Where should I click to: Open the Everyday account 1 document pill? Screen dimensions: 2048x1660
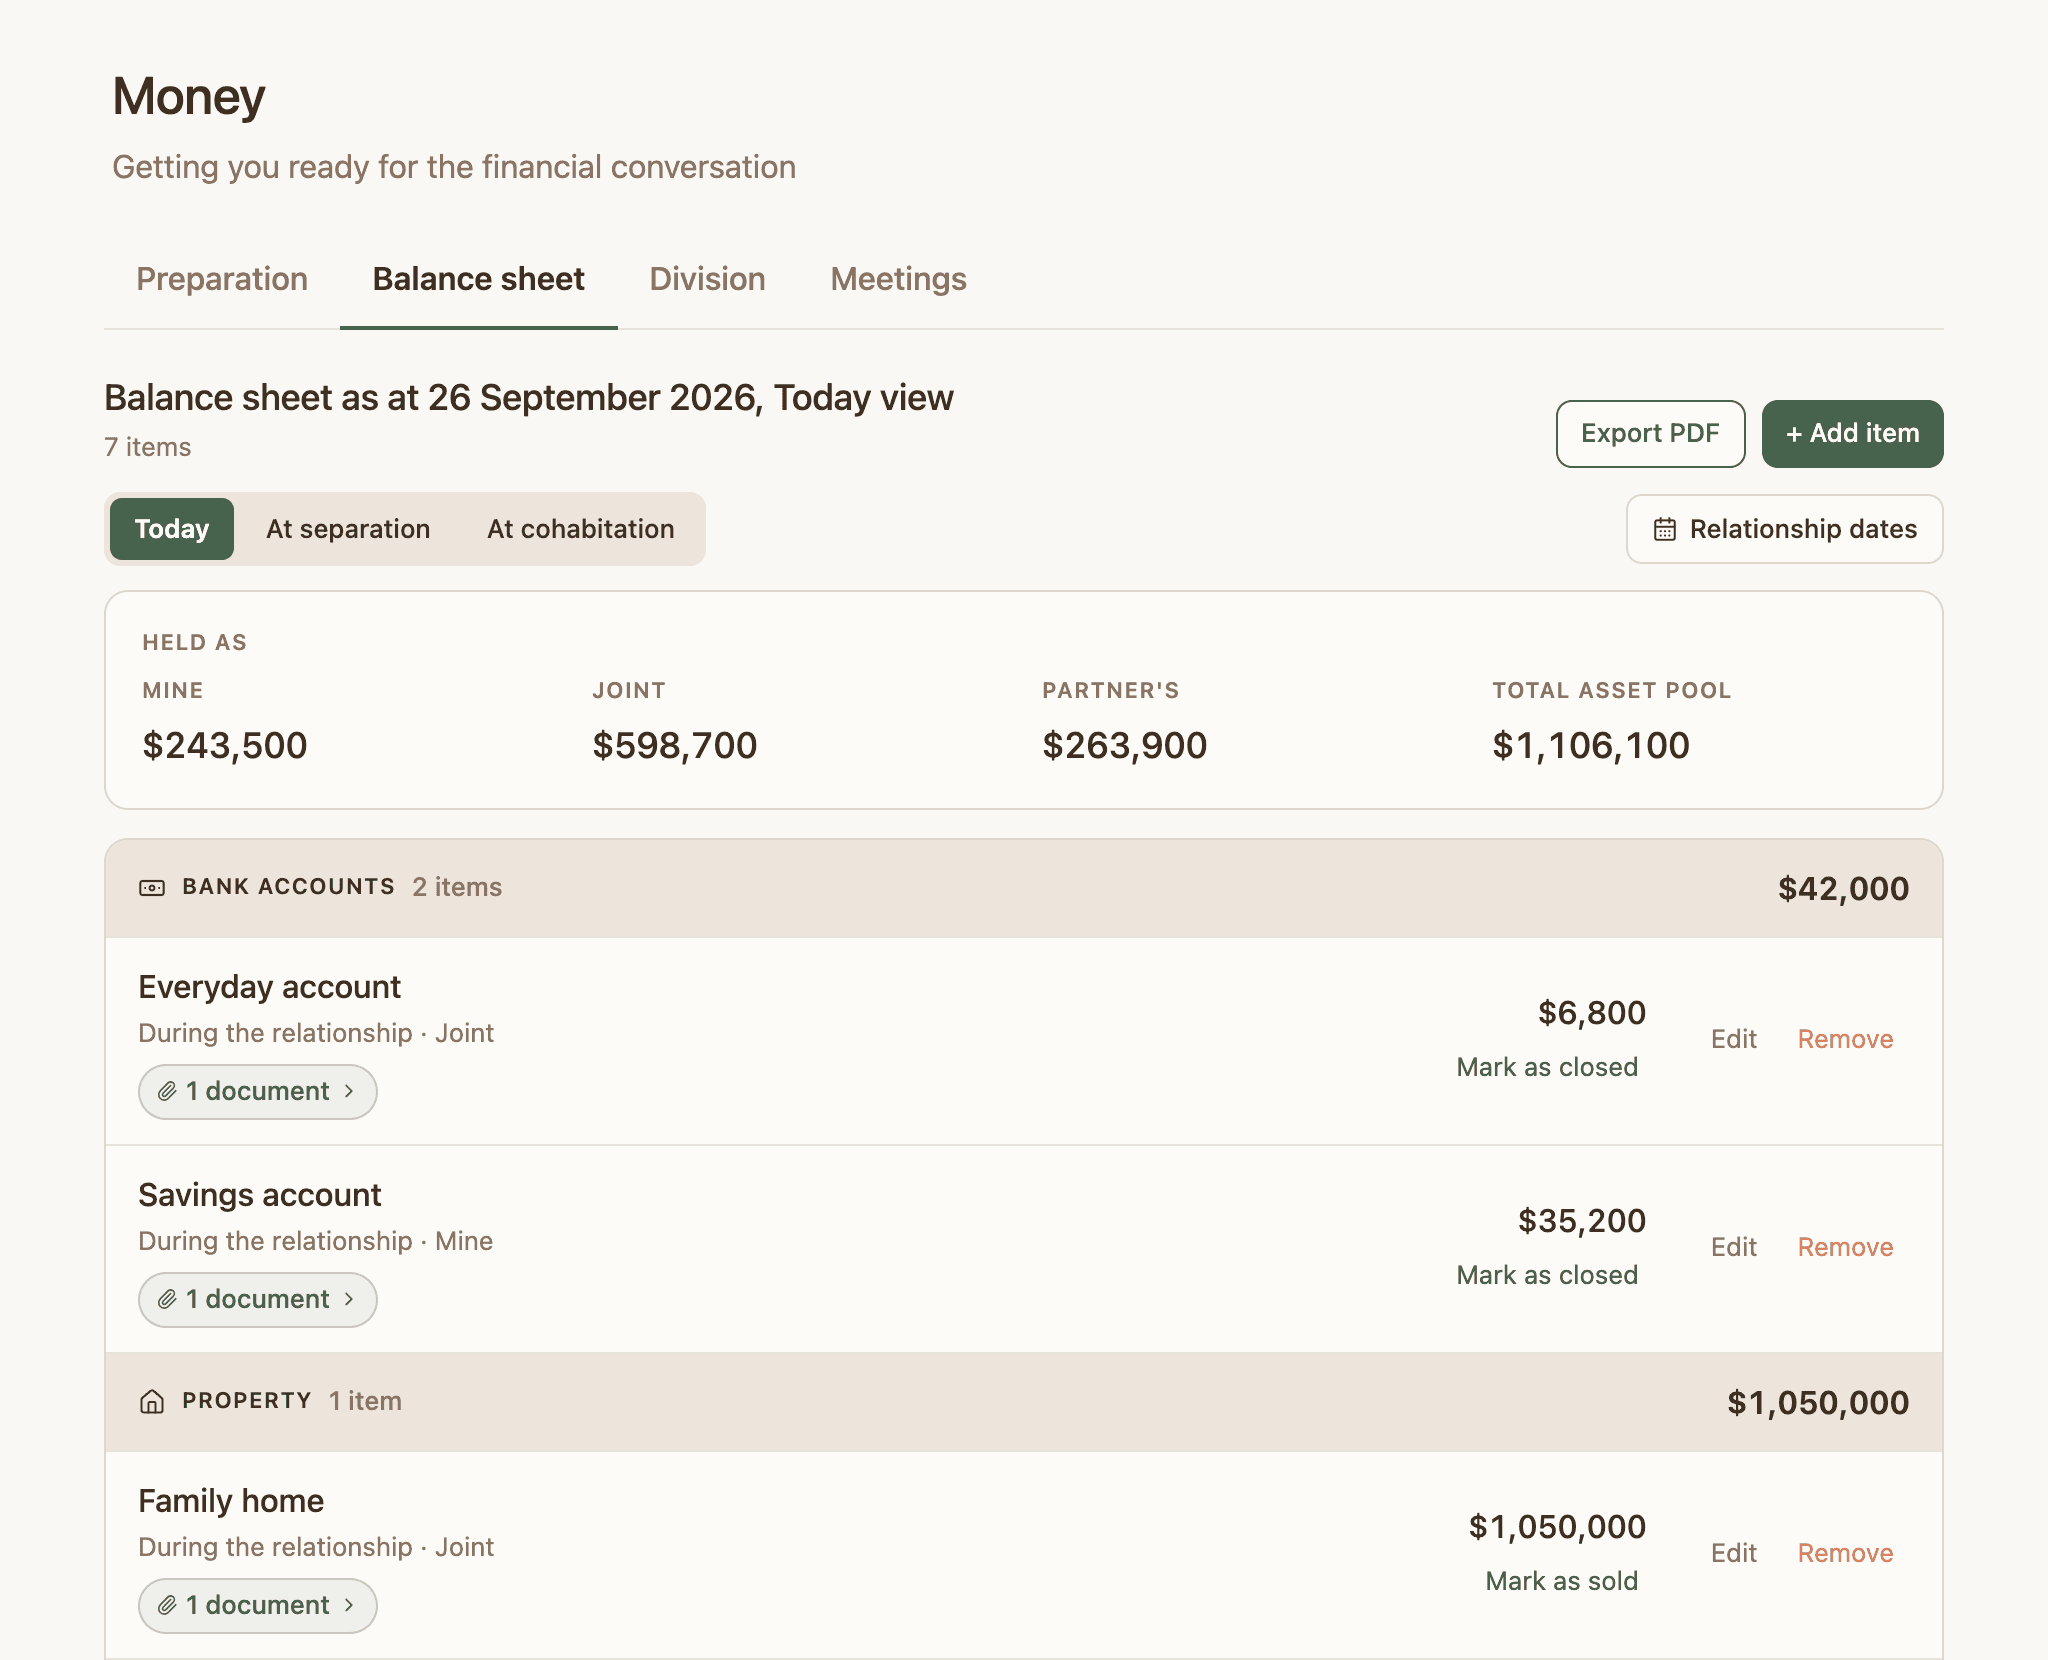coord(258,1091)
